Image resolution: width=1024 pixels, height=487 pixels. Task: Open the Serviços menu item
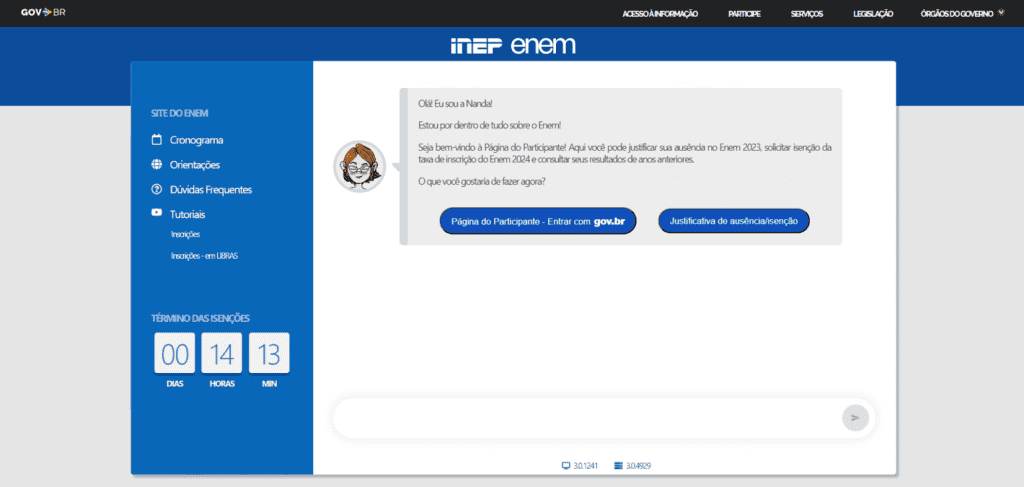[x=807, y=14]
